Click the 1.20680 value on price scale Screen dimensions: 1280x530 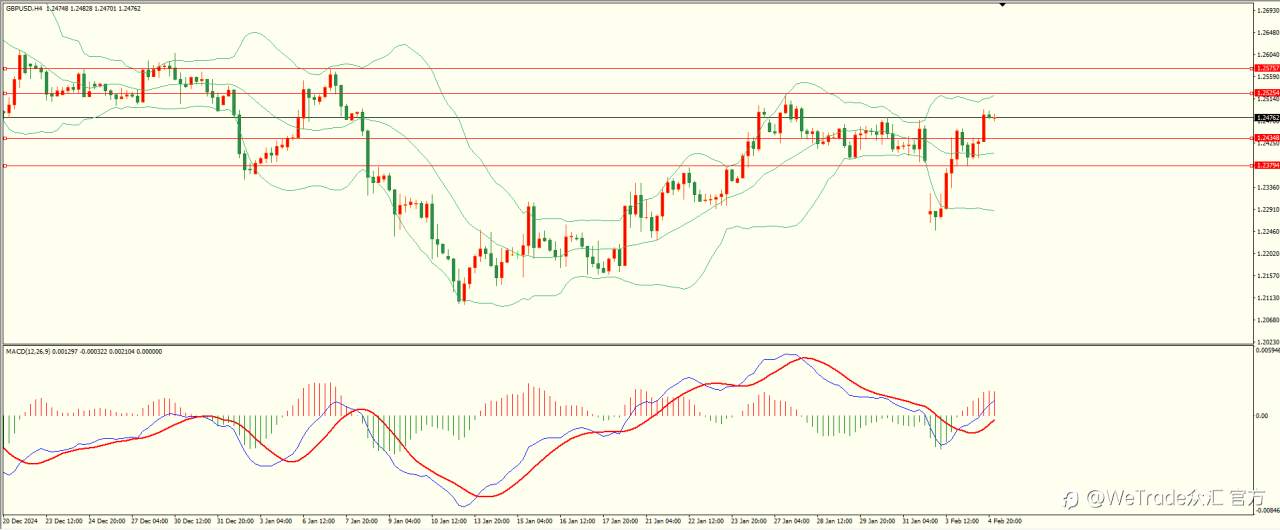1268,320
